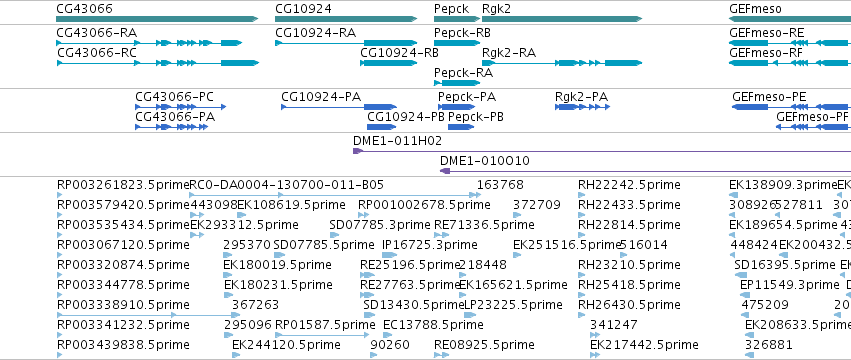This screenshot has width=851, height=360.
Task: Click the RP003320874.5prime EST marker
Action: [60, 275]
